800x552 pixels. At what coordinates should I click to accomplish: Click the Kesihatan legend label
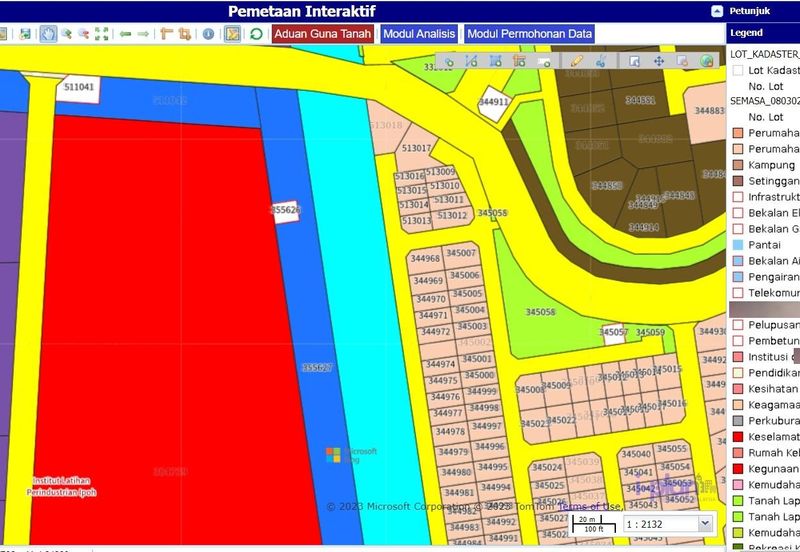click(773, 389)
